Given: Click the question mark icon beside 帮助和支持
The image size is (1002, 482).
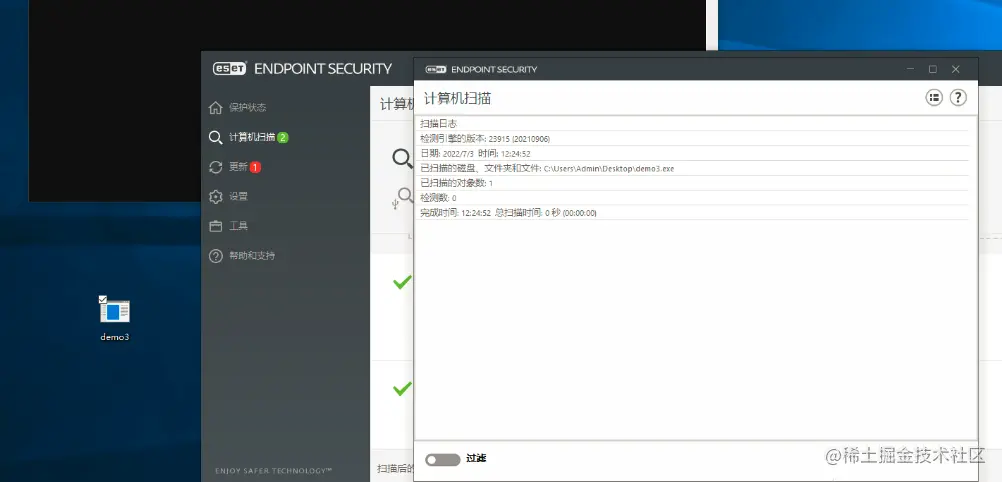Looking at the screenshot, I should click(215, 256).
